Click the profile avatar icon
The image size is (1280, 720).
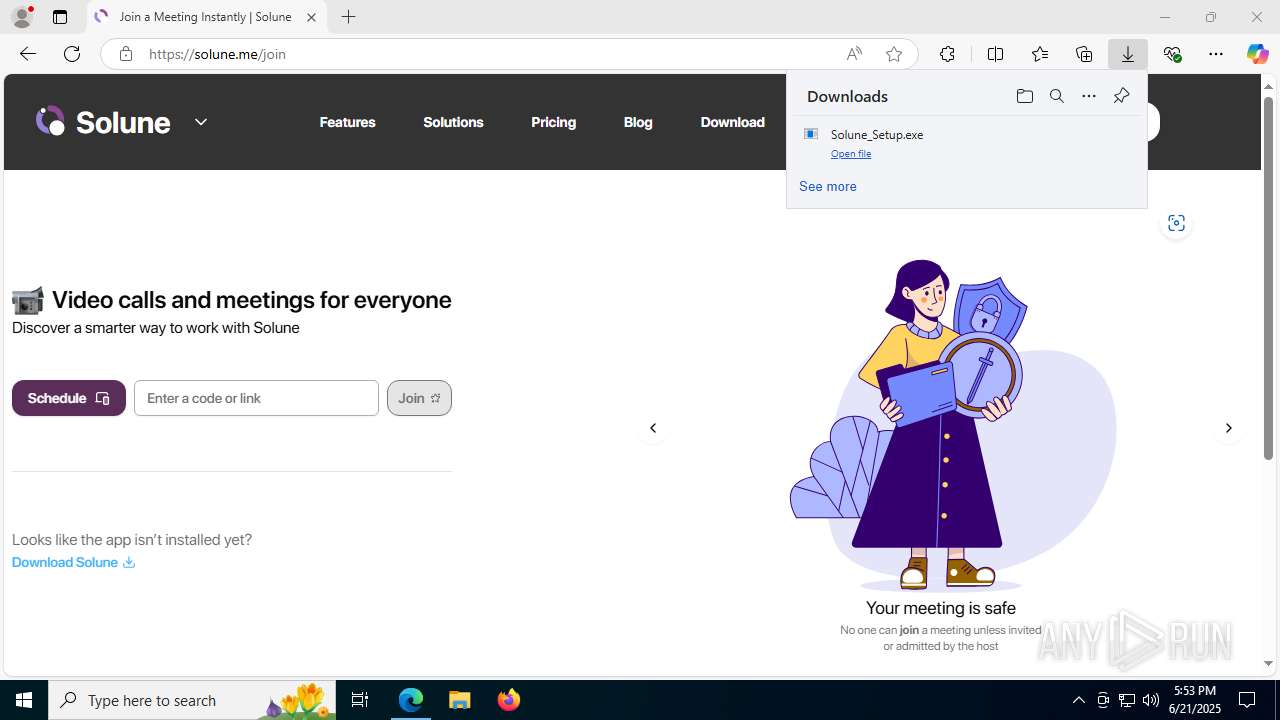[22, 17]
